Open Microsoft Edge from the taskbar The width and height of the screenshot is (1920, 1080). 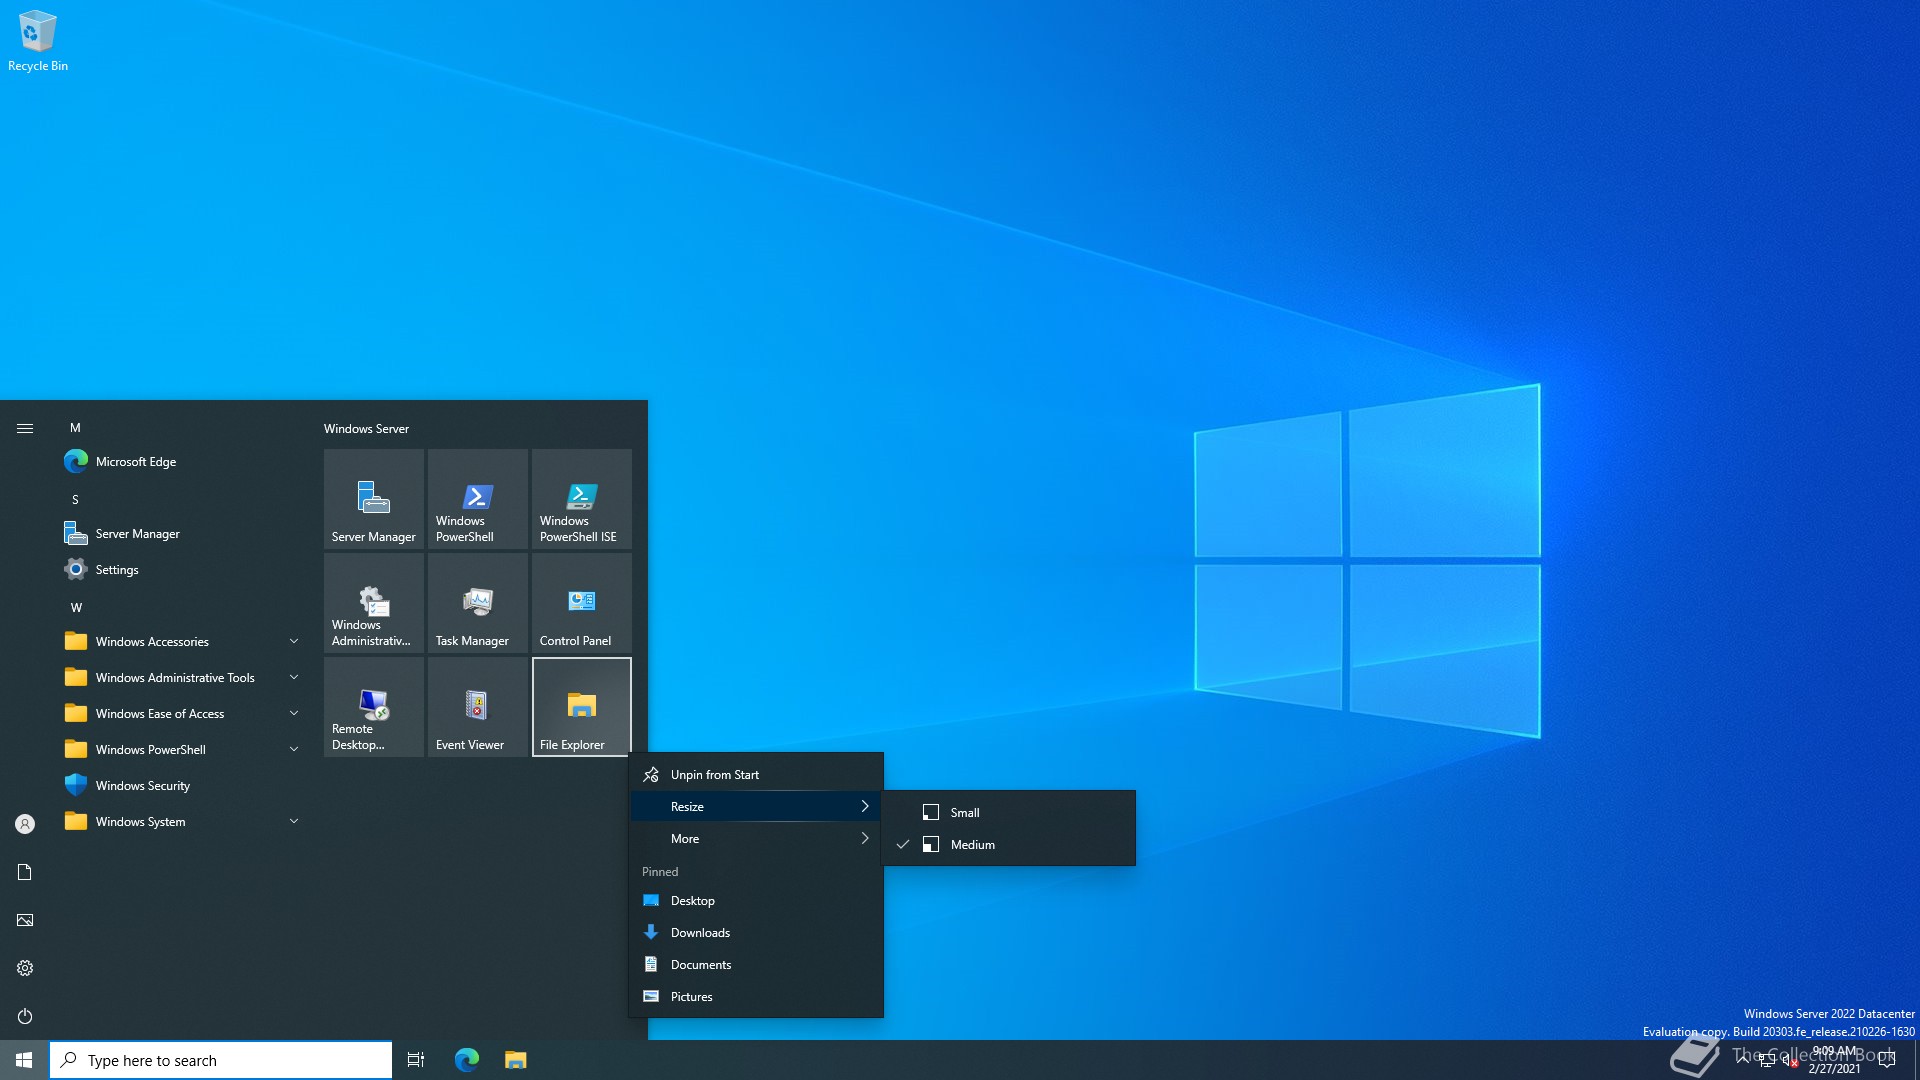(x=466, y=1060)
